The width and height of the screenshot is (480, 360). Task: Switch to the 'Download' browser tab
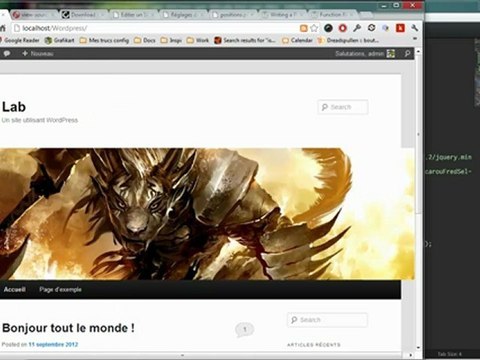point(83,15)
